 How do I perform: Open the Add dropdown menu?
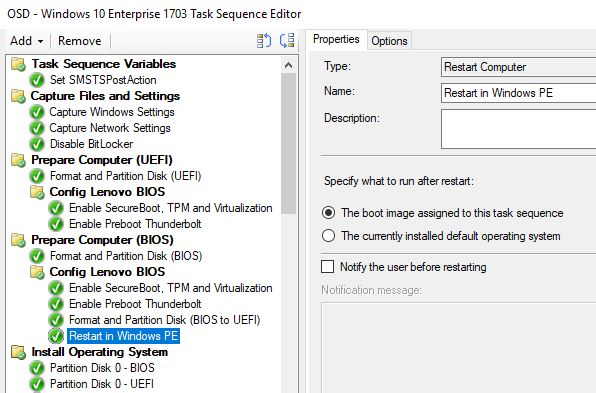click(27, 41)
